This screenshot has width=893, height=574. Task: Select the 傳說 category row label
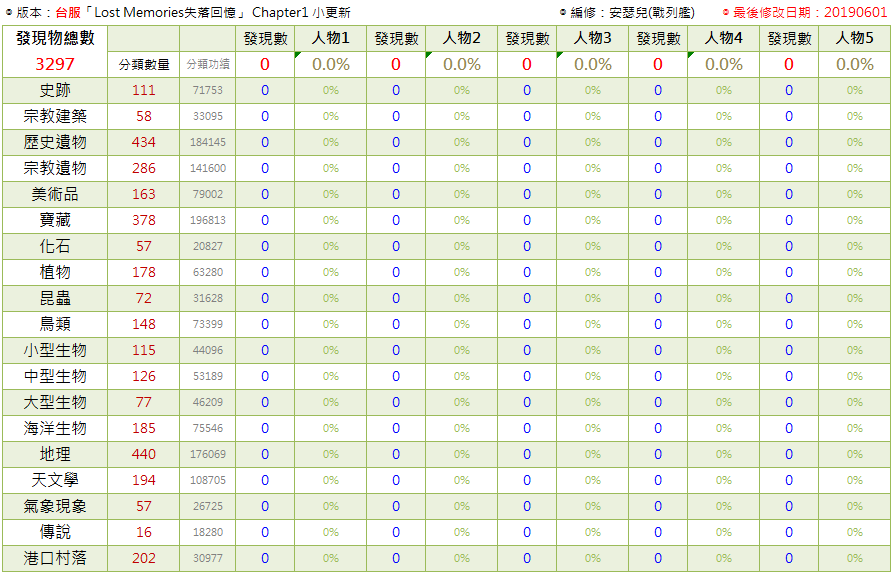(x=55, y=532)
